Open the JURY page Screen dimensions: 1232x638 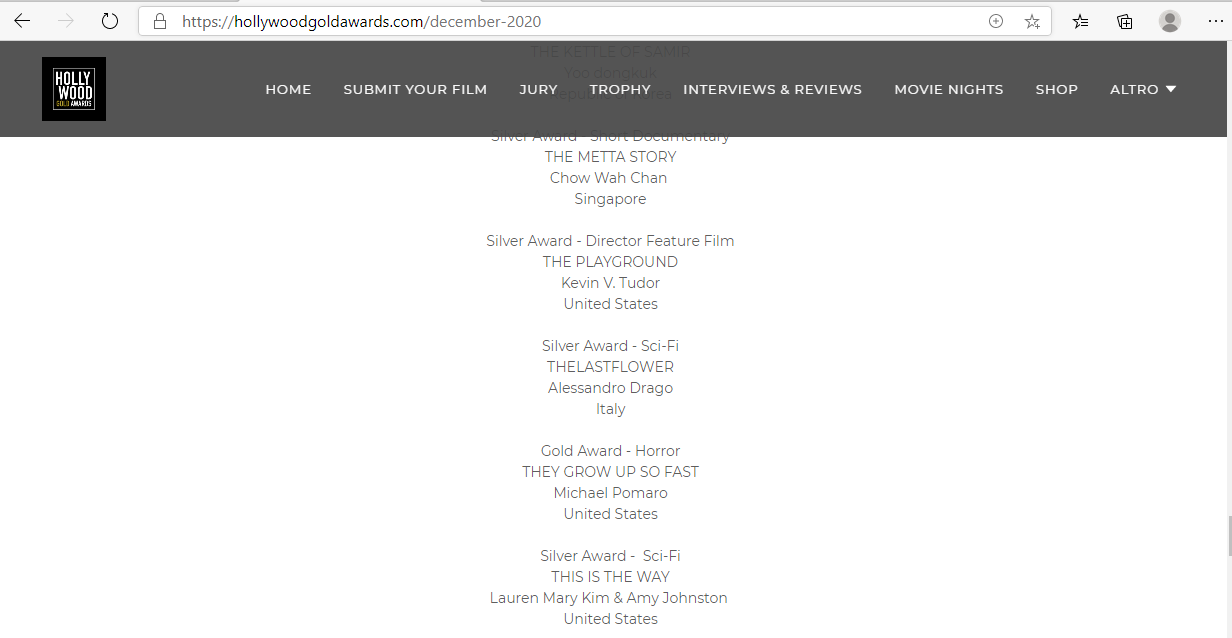click(538, 89)
